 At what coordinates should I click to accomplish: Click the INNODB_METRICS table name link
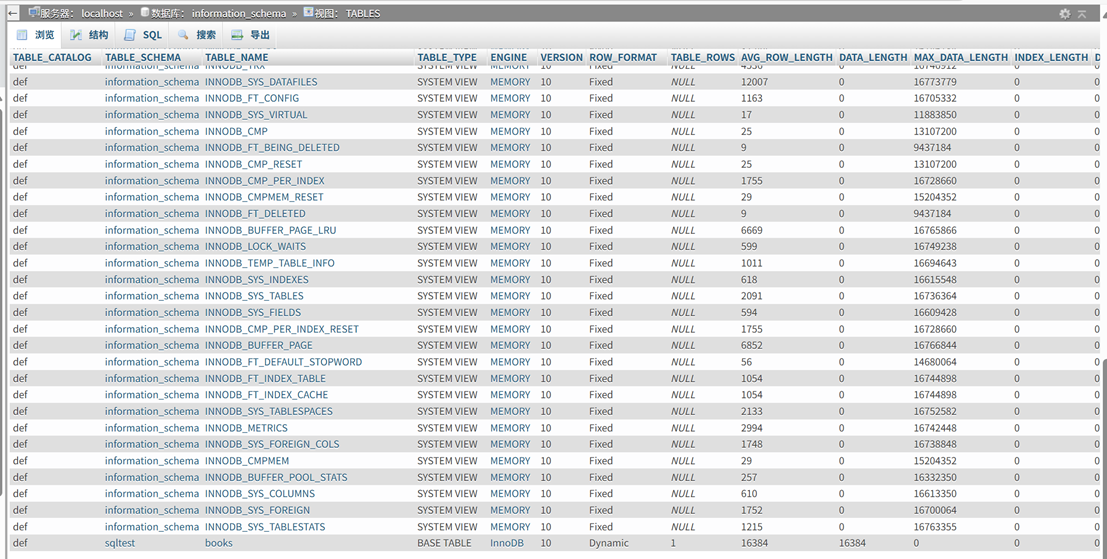tap(246, 428)
